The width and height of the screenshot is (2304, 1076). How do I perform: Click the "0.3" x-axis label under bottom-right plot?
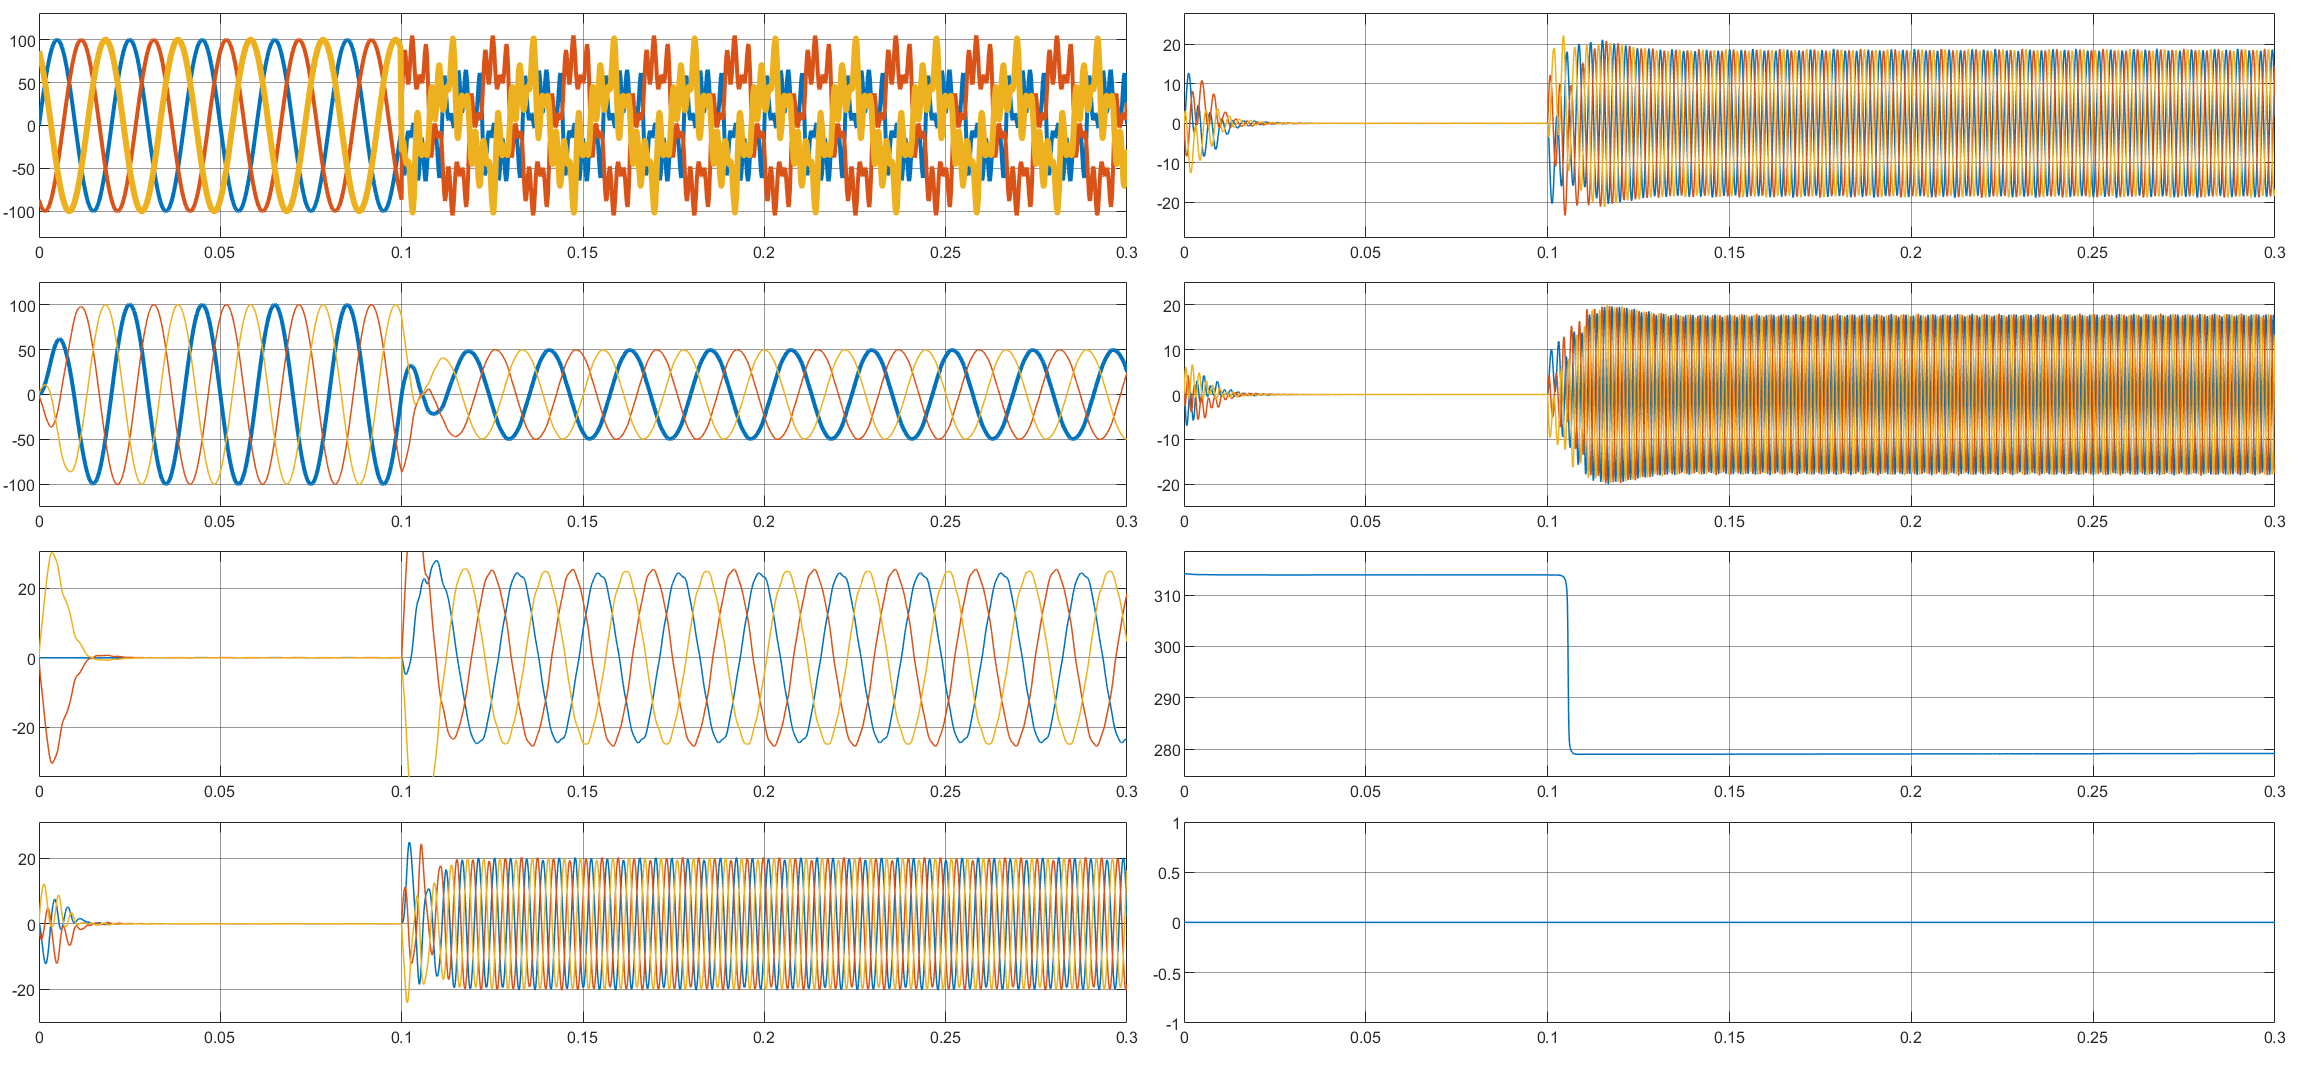pos(2273,1038)
